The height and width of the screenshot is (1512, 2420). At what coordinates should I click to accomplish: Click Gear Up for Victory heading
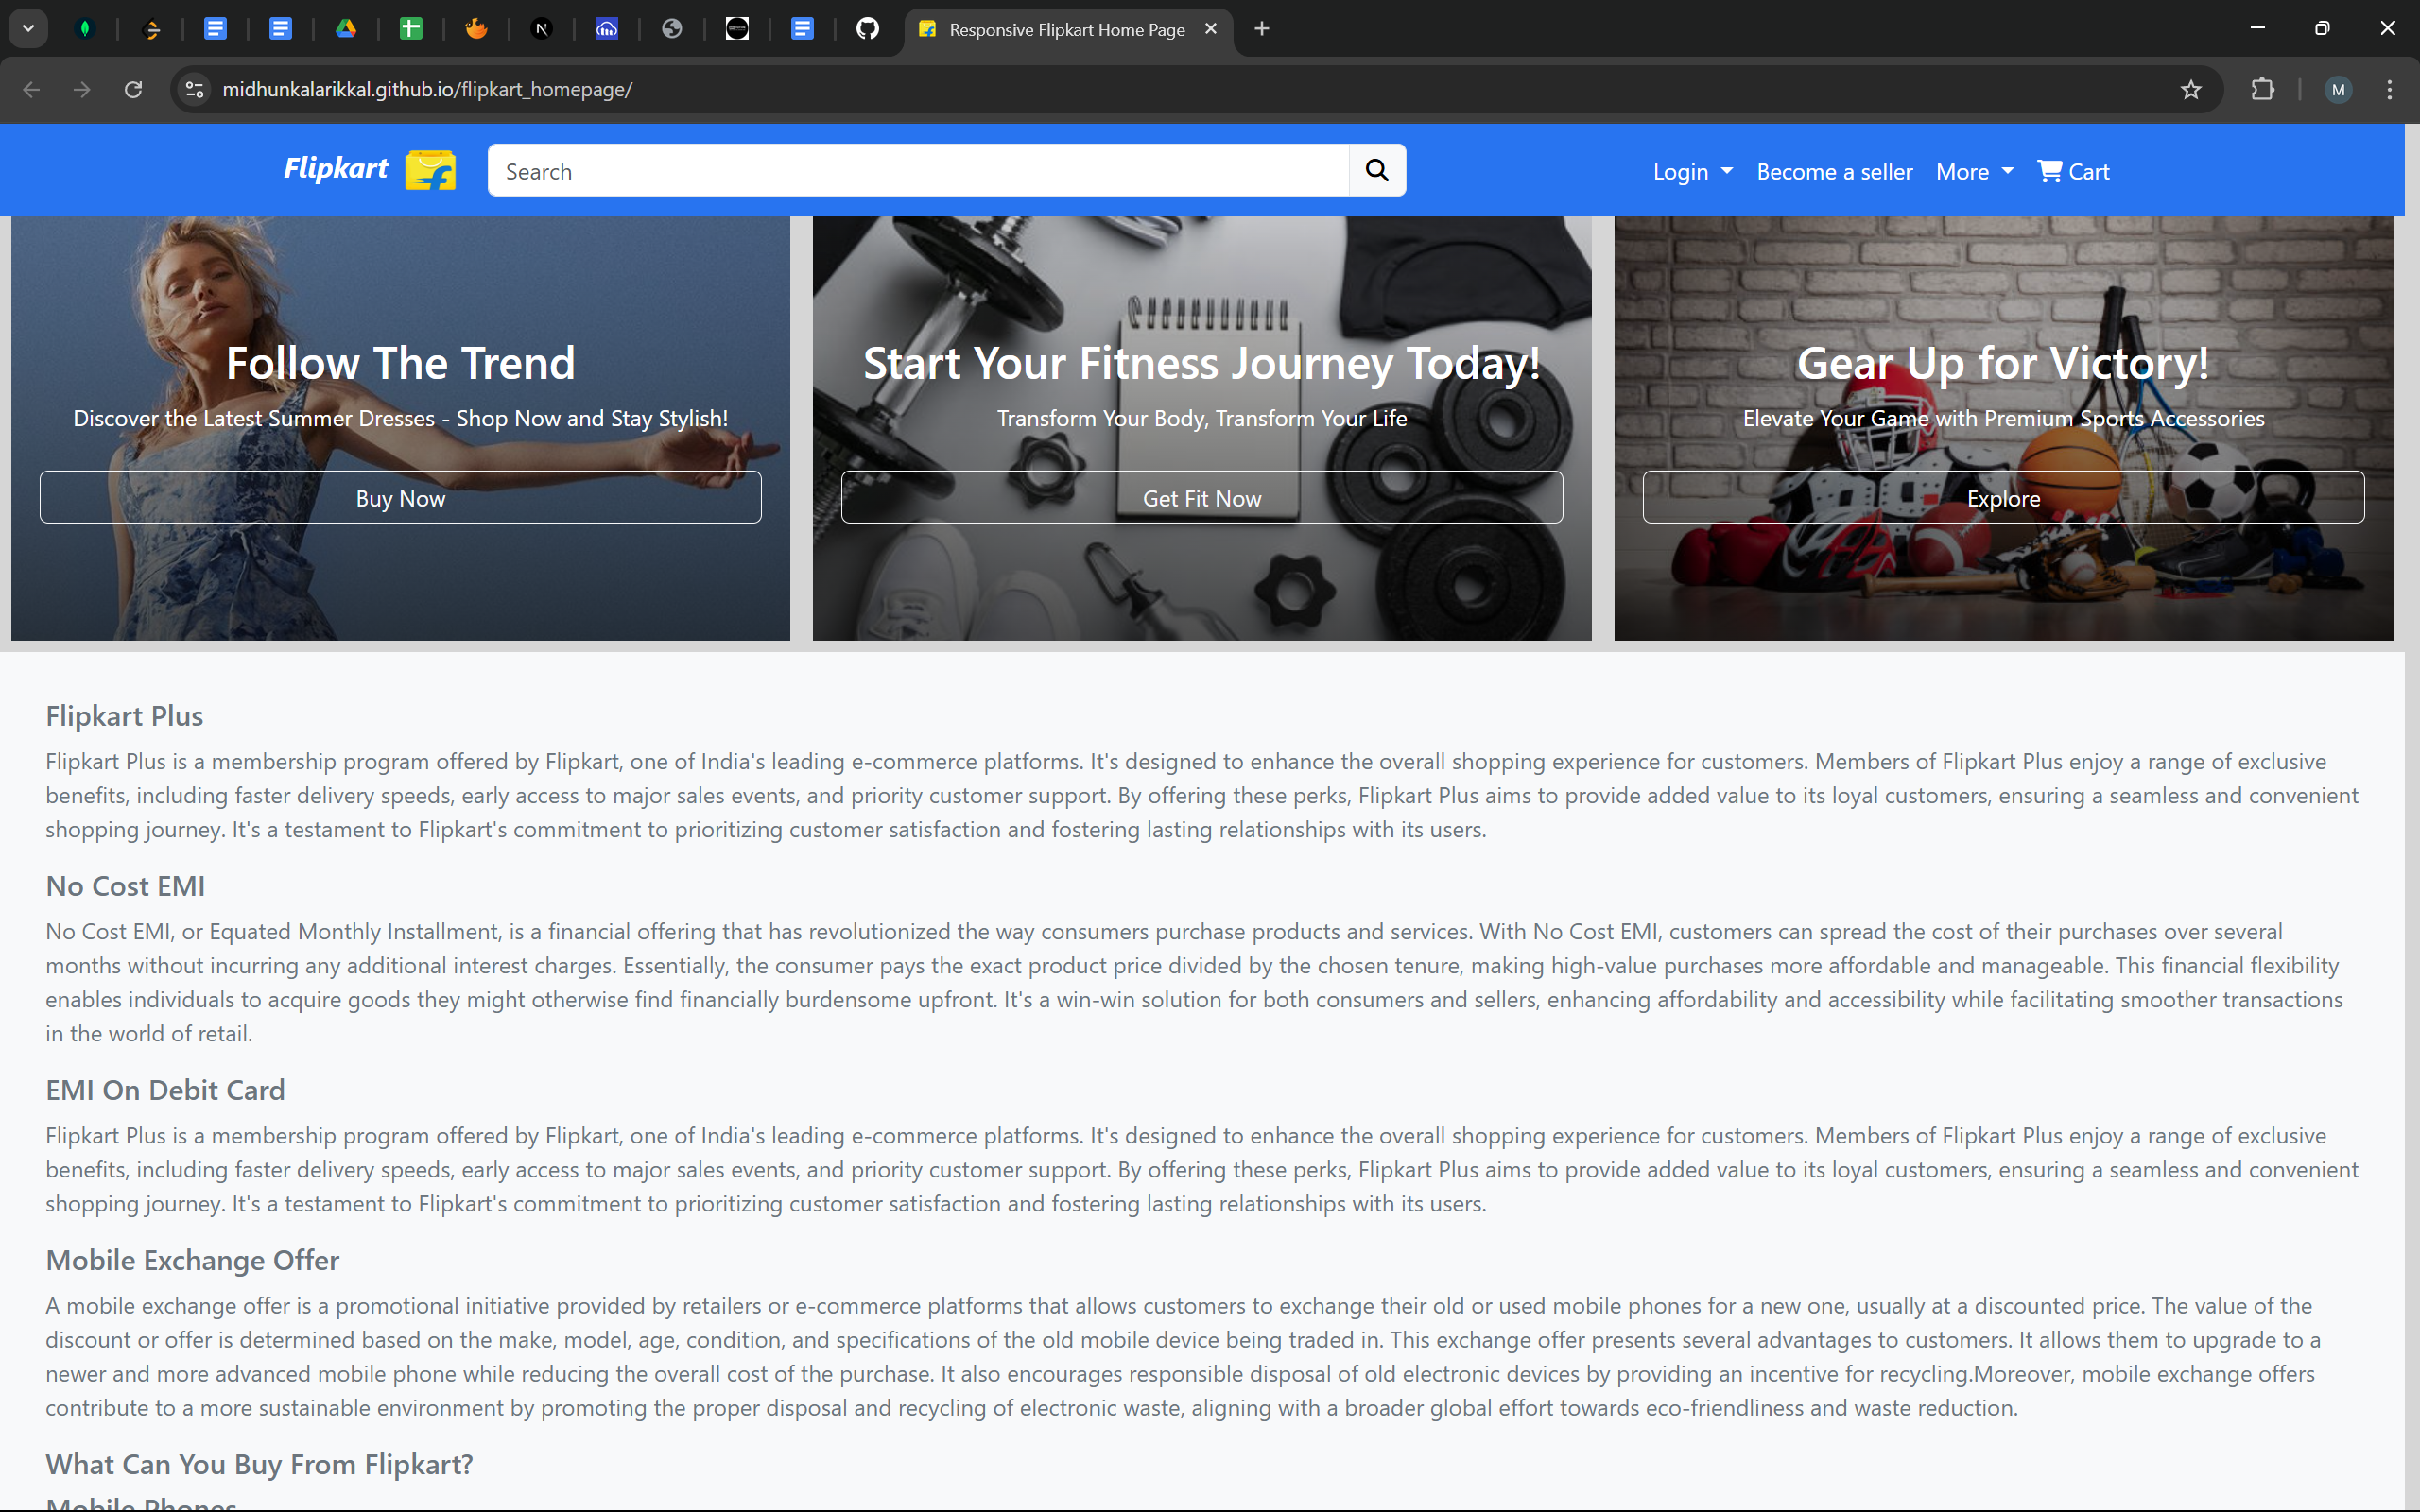point(2003,363)
